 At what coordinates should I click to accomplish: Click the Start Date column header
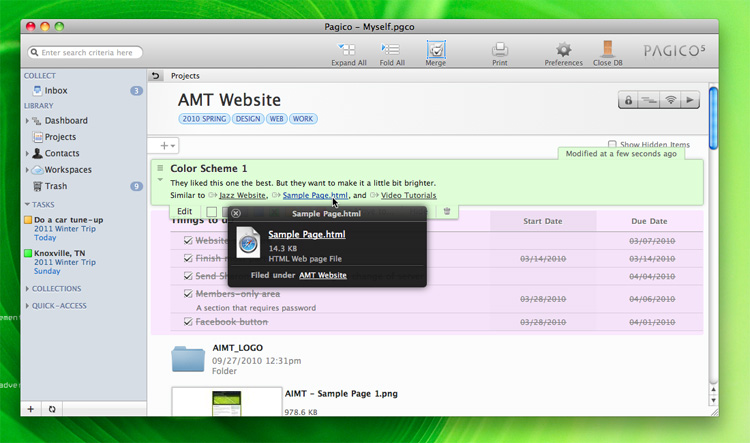[542, 221]
